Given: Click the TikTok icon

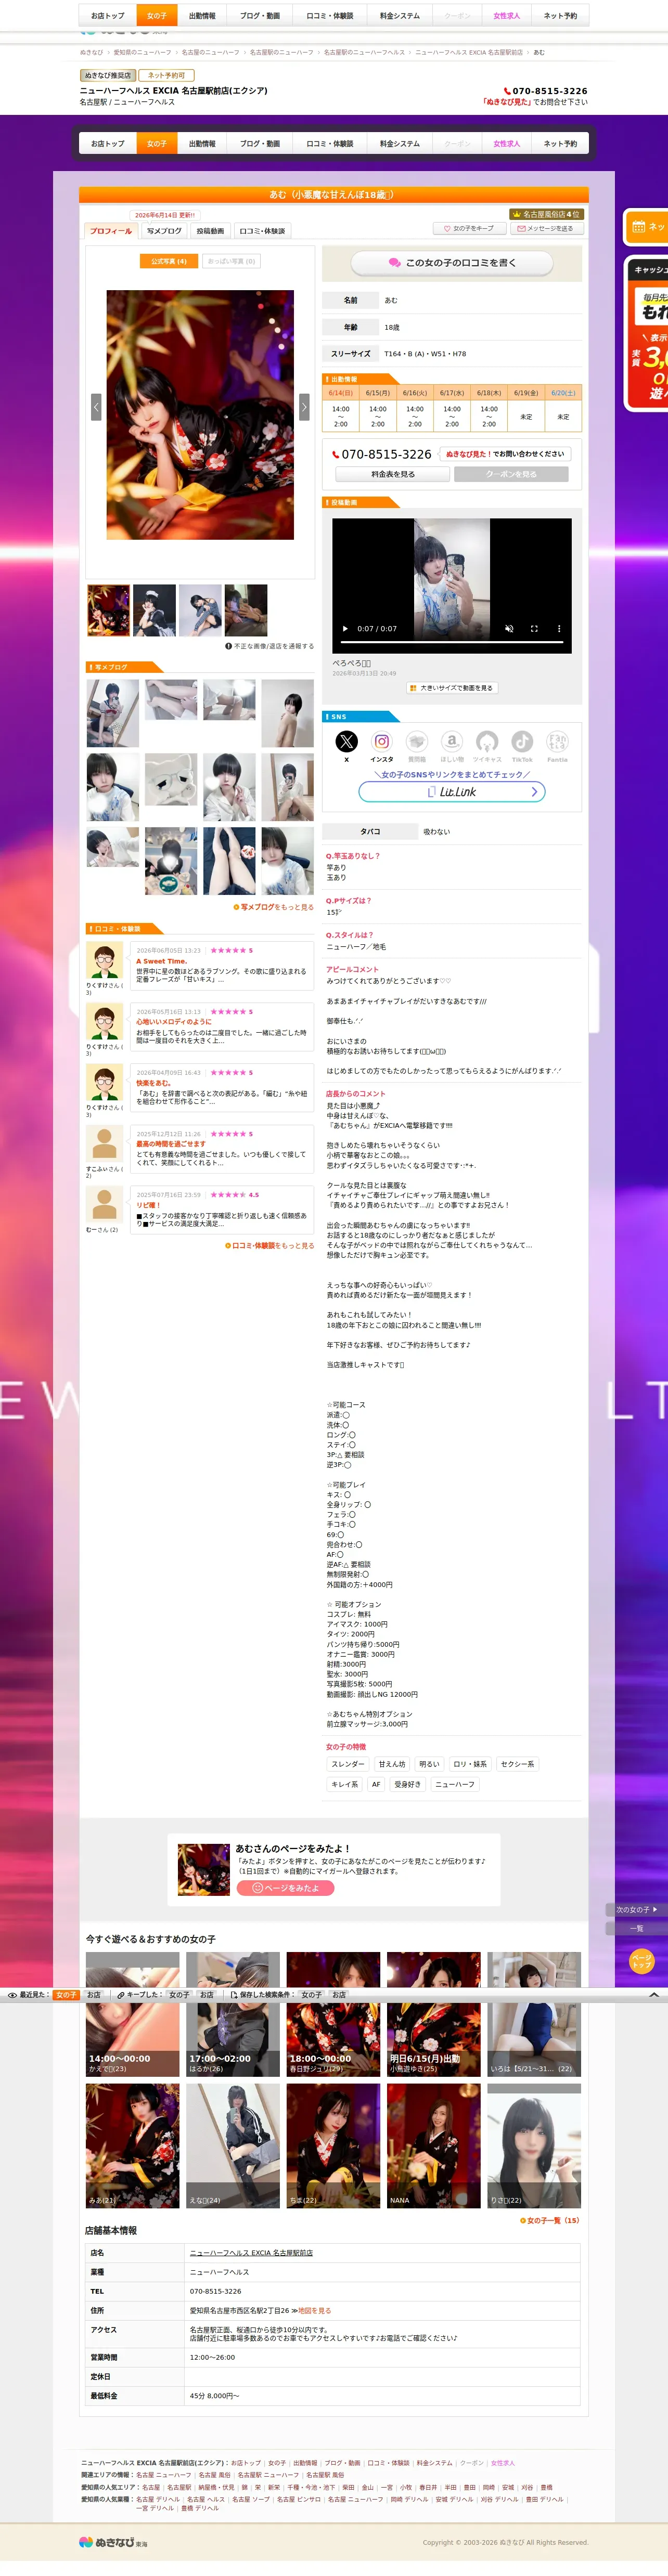Looking at the screenshot, I should [522, 741].
